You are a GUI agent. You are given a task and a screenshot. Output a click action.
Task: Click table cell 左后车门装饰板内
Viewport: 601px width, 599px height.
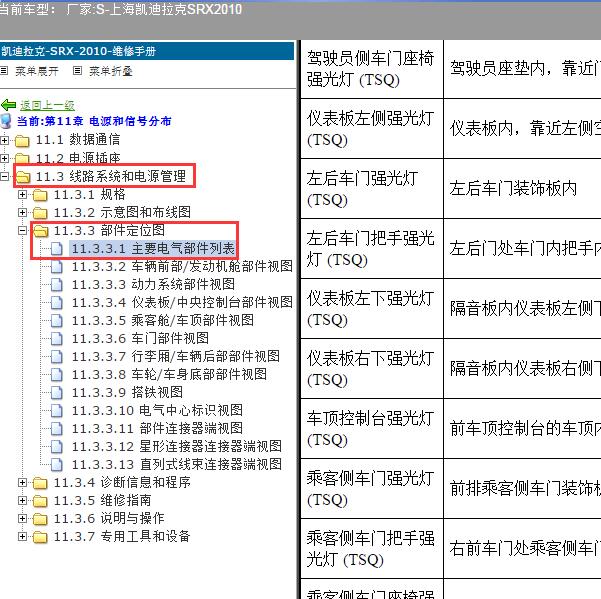pos(522,189)
